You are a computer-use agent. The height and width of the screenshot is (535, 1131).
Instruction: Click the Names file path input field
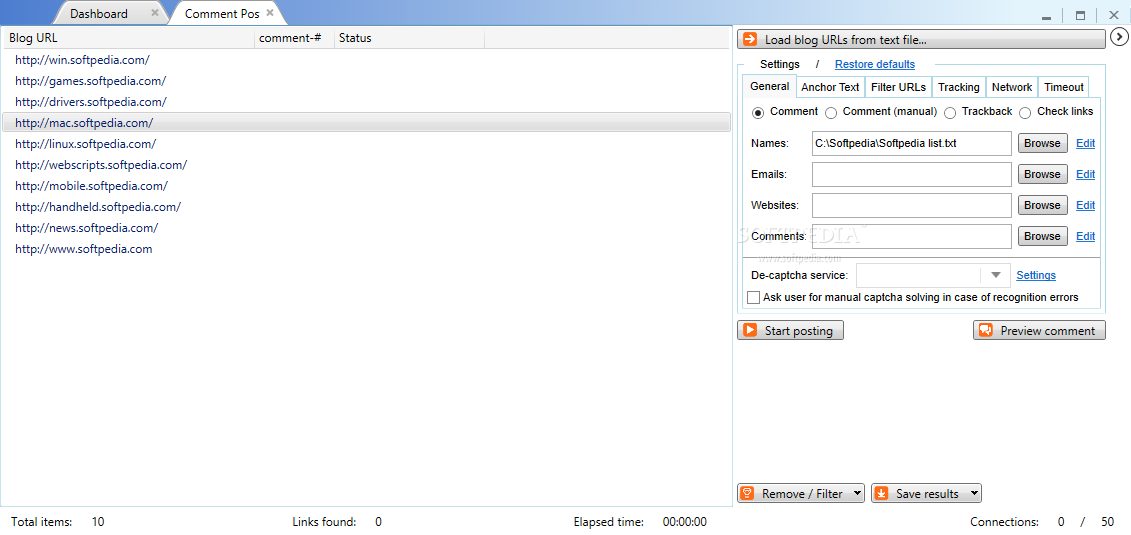(912, 143)
